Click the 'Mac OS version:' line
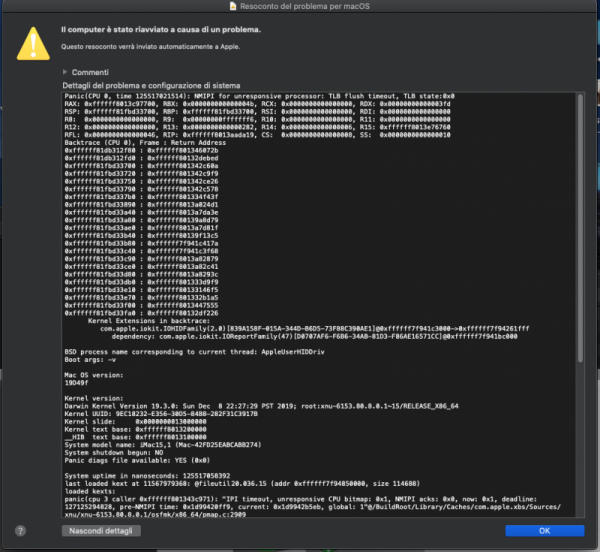The image size is (600, 552). (x=94, y=375)
